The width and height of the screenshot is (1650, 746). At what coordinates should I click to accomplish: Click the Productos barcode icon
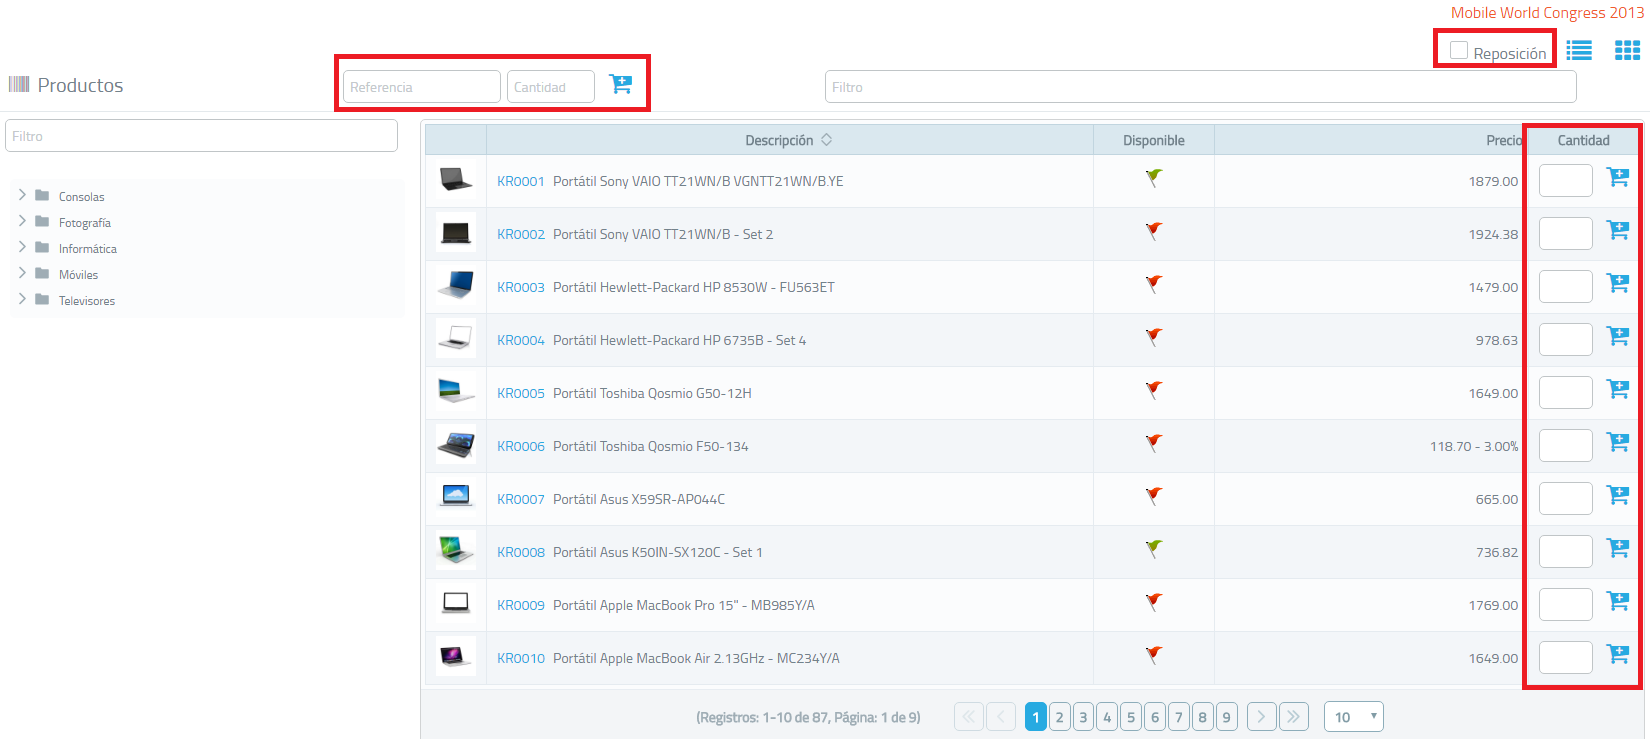19,84
